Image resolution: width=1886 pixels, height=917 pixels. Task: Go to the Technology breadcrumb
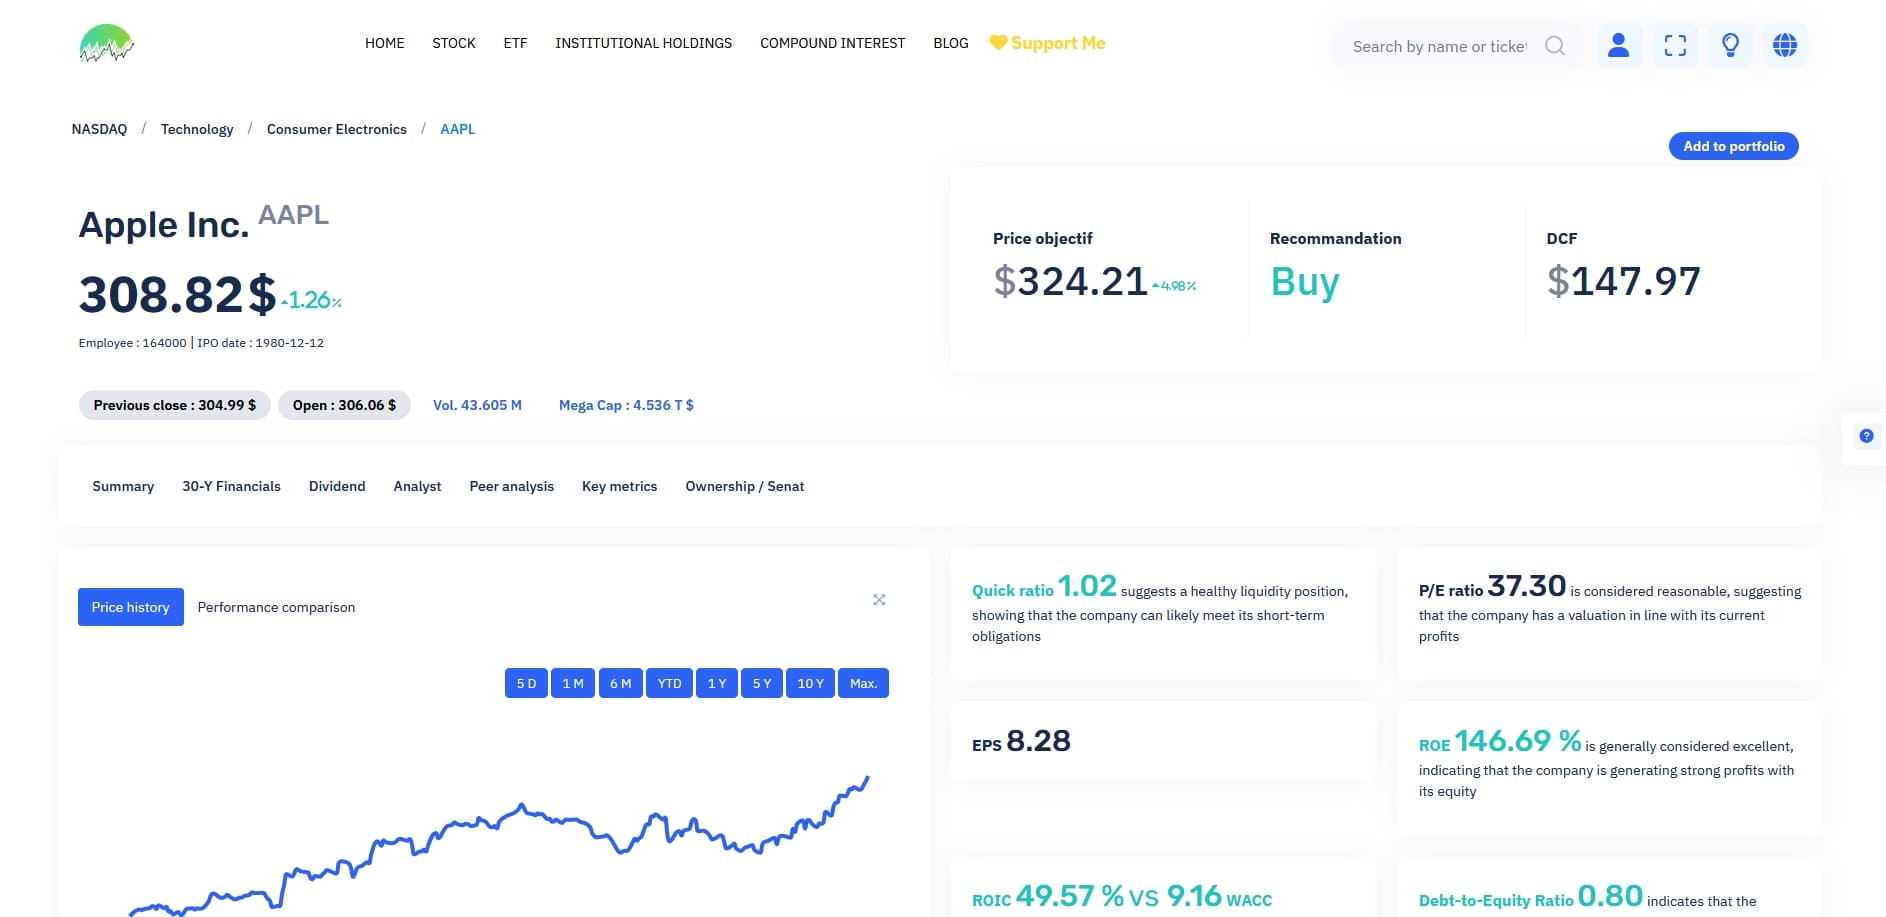coord(197,129)
